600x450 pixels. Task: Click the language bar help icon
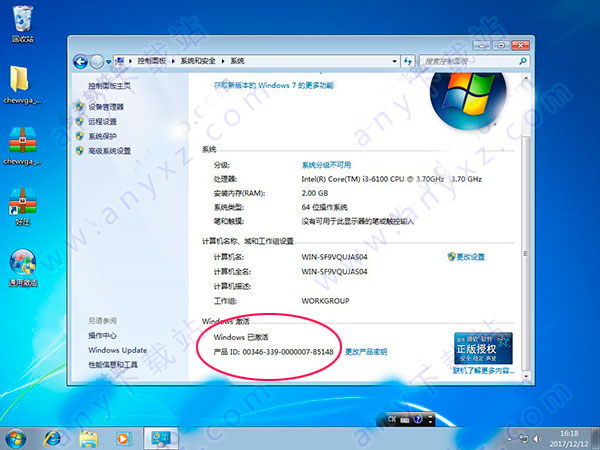coord(418,419)
